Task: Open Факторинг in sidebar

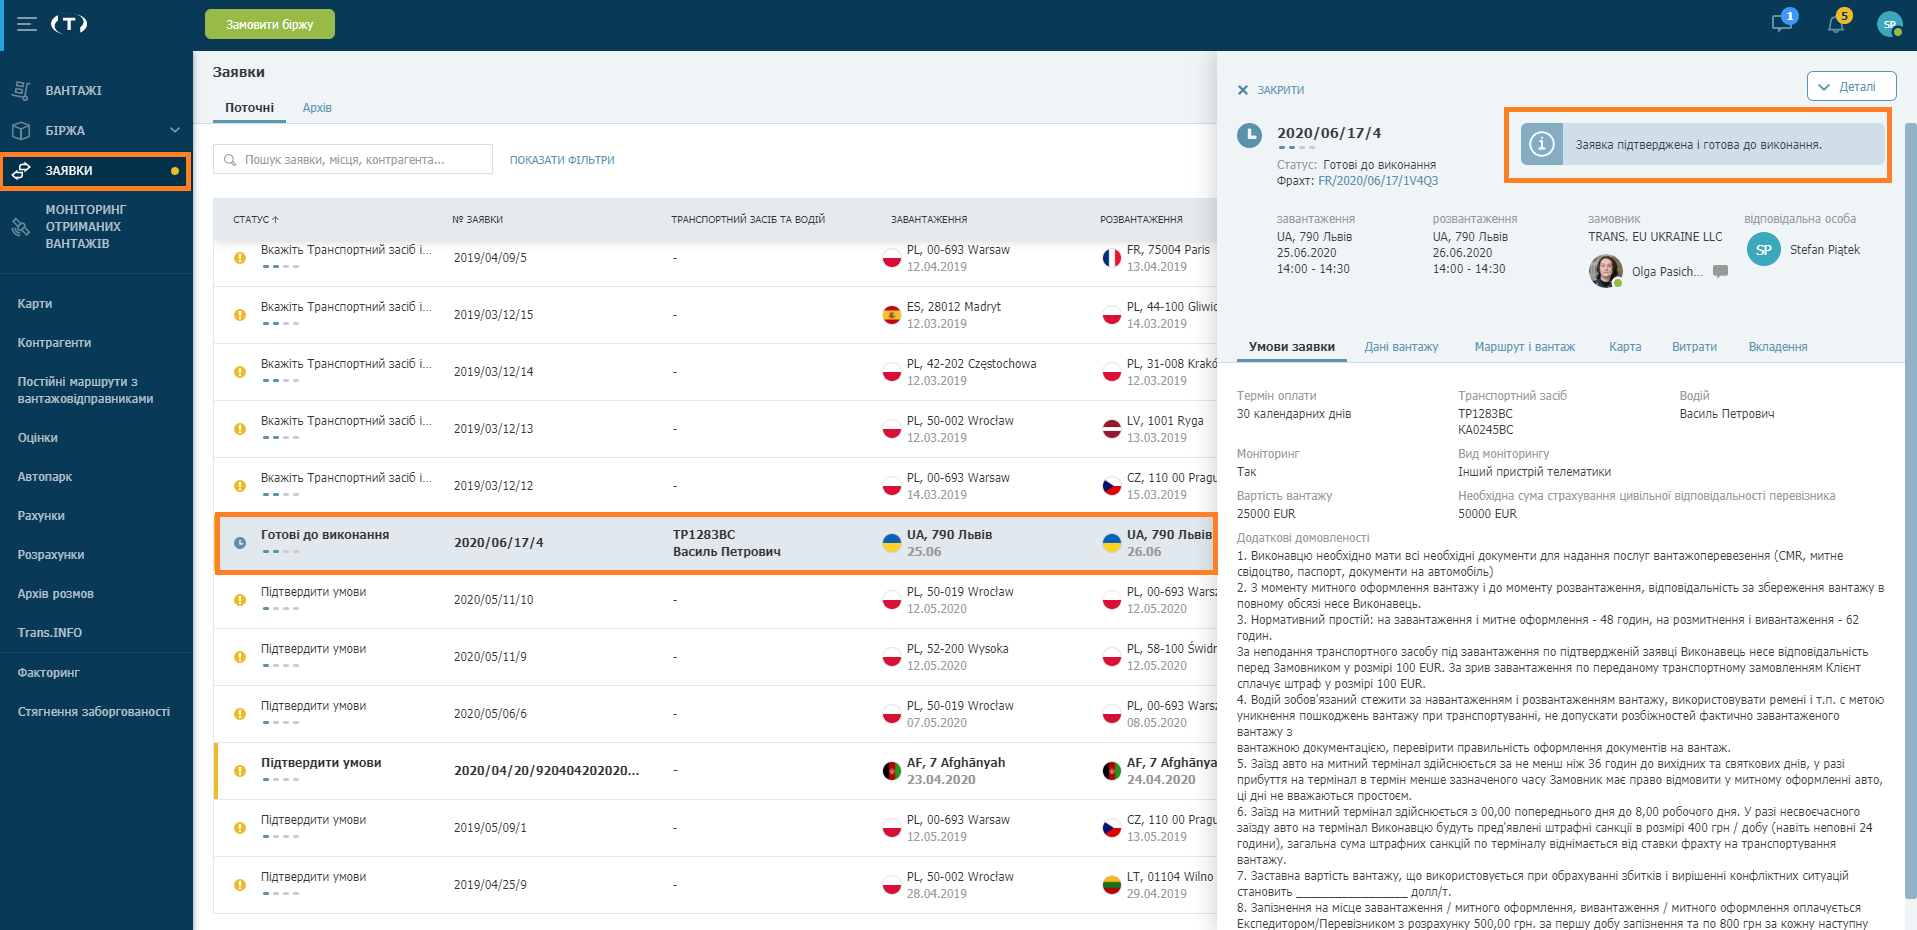Action: 48,673
